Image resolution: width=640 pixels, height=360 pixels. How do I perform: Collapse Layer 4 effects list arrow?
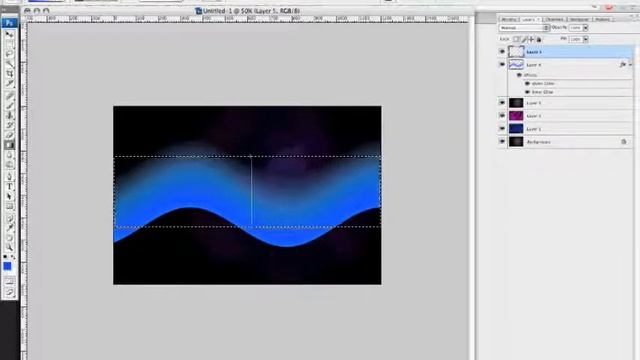630,65
